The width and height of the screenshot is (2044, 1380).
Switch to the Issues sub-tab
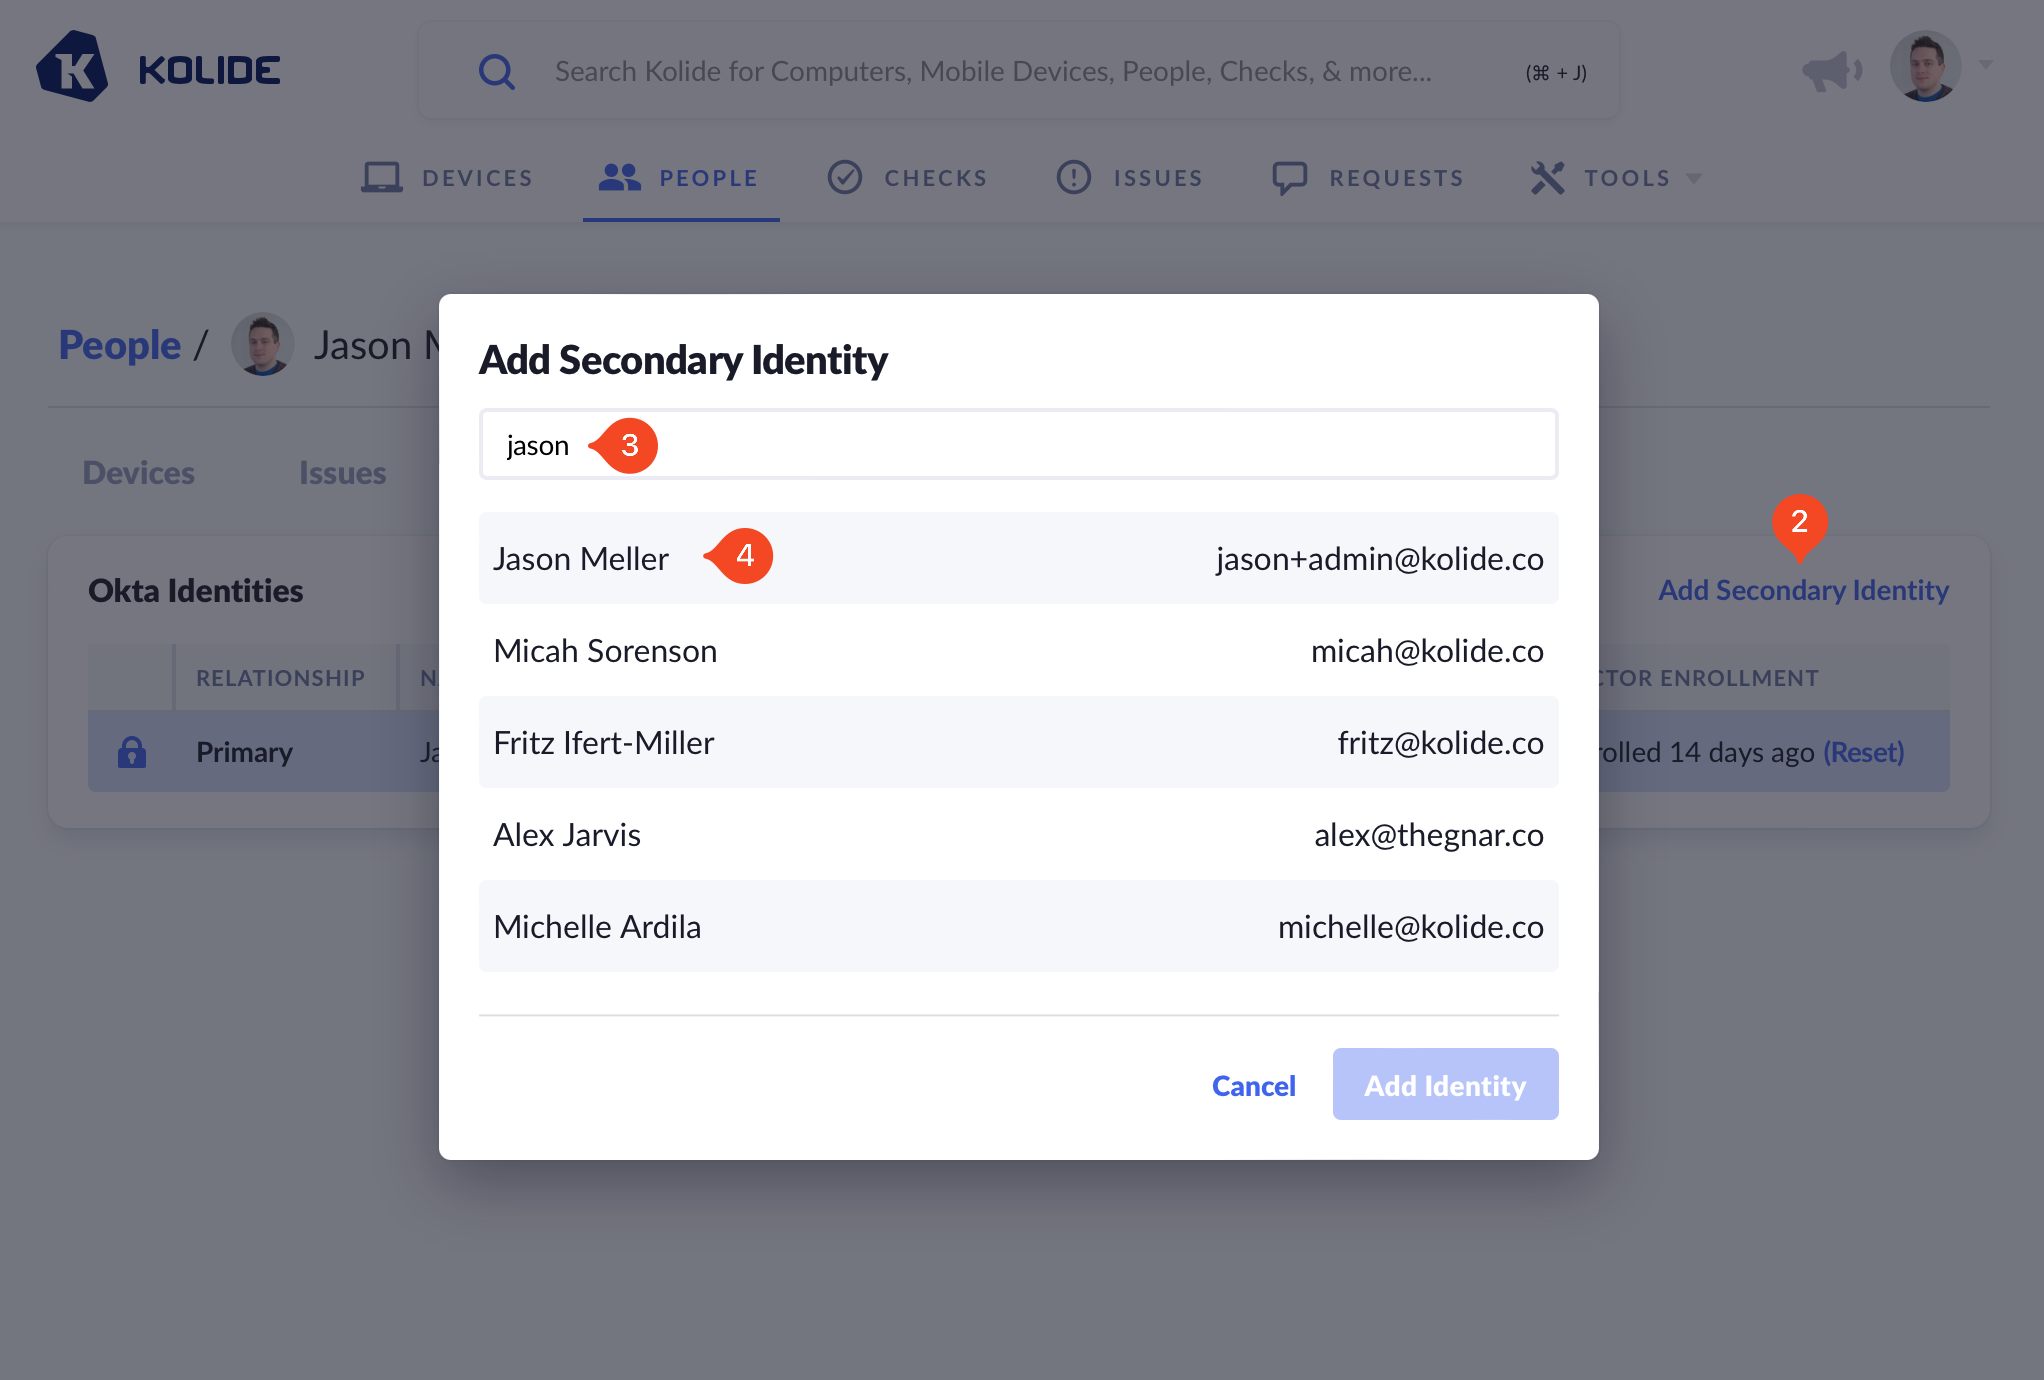click(x=342, y=473)
